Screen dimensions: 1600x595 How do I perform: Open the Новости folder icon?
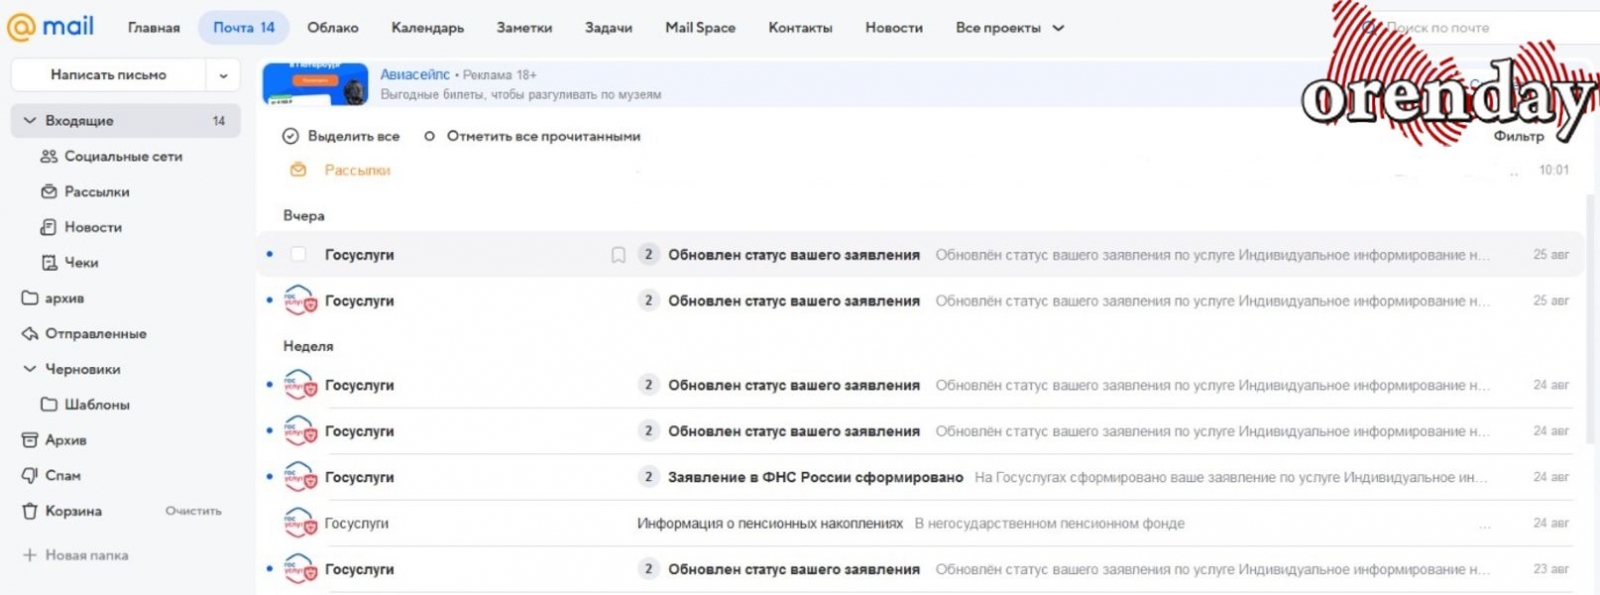point(48,228)
